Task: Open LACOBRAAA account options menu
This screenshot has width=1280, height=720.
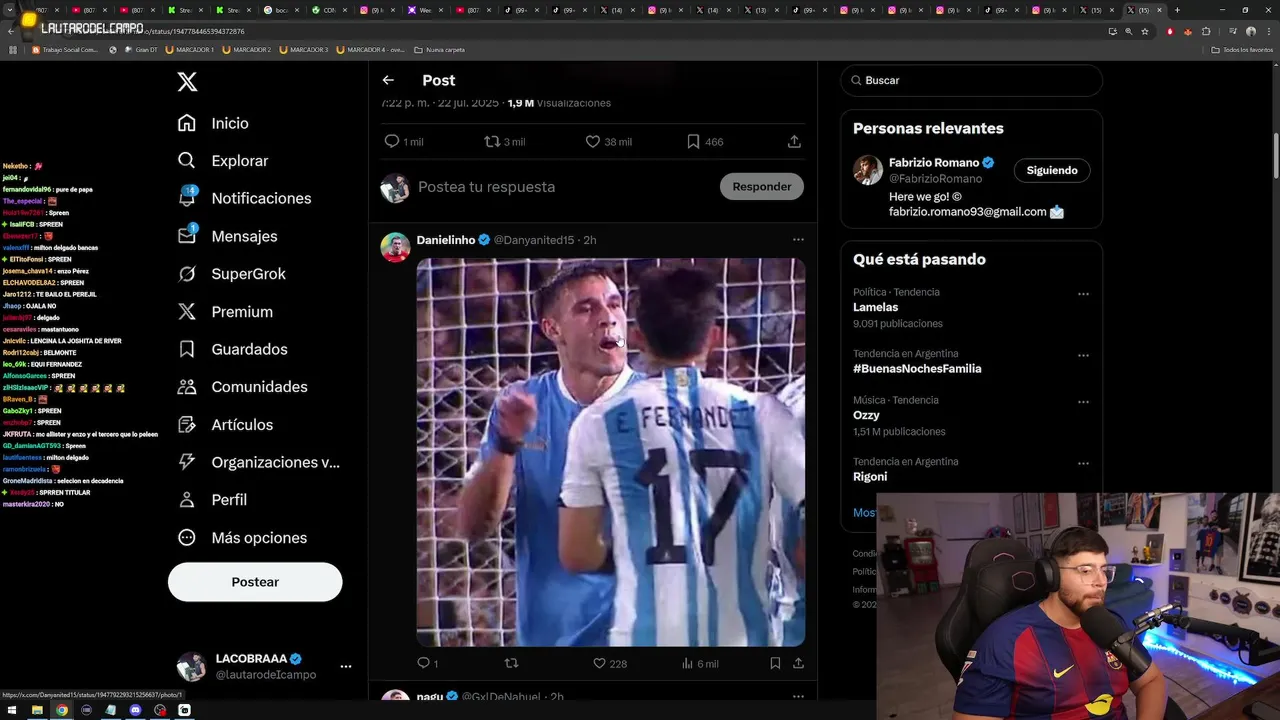Action: pos(345,666)
